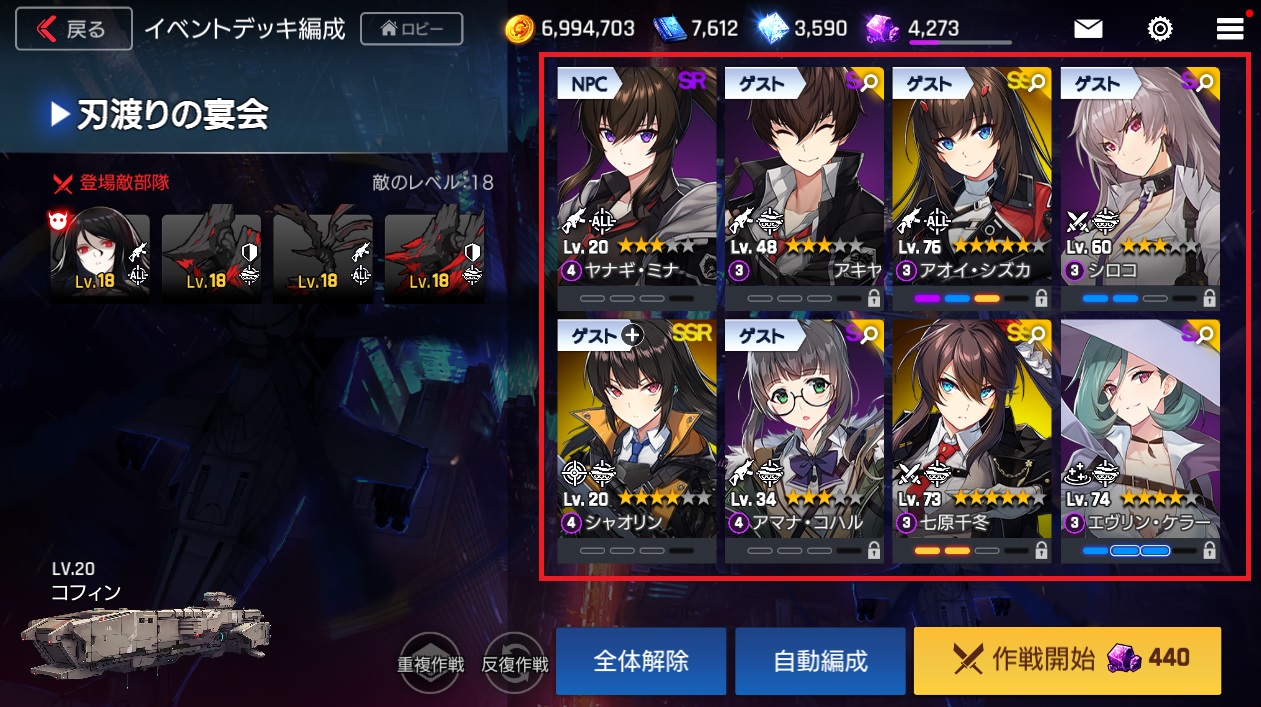Start battle with 作戦開始 button

[1067, 660]
